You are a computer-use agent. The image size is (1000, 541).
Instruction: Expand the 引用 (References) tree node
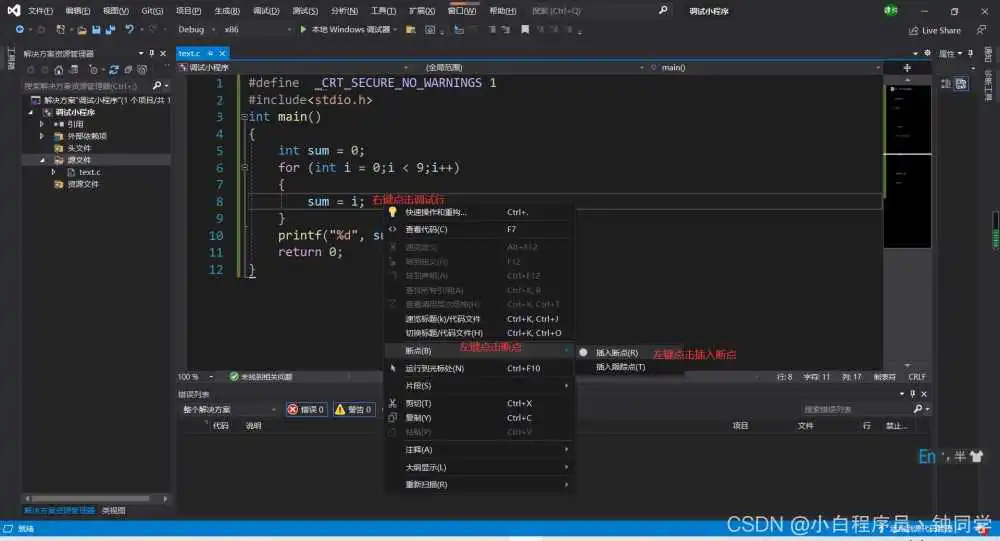(42, 124)
